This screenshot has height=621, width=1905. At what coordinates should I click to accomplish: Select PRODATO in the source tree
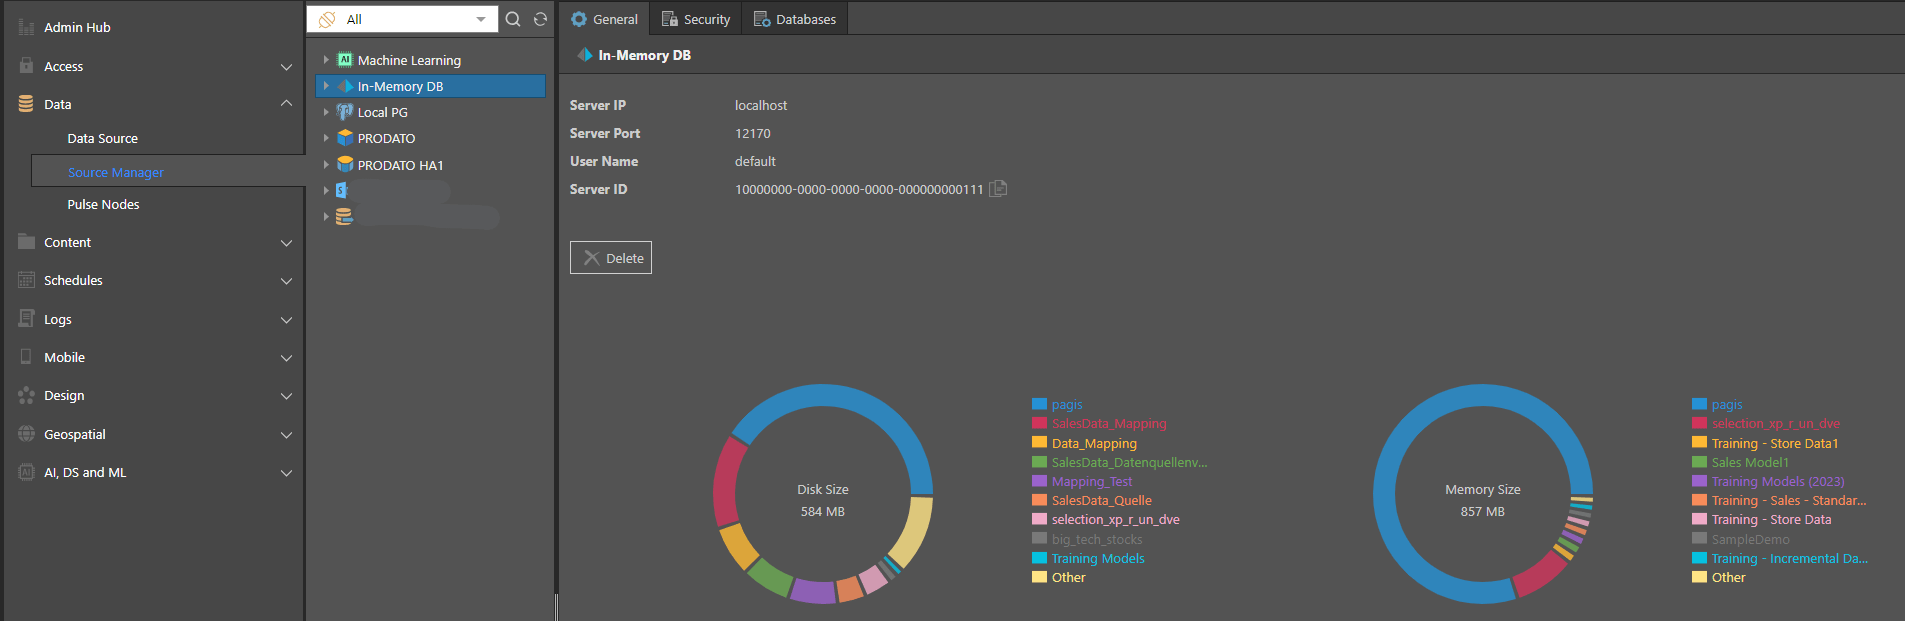point(386,138)
